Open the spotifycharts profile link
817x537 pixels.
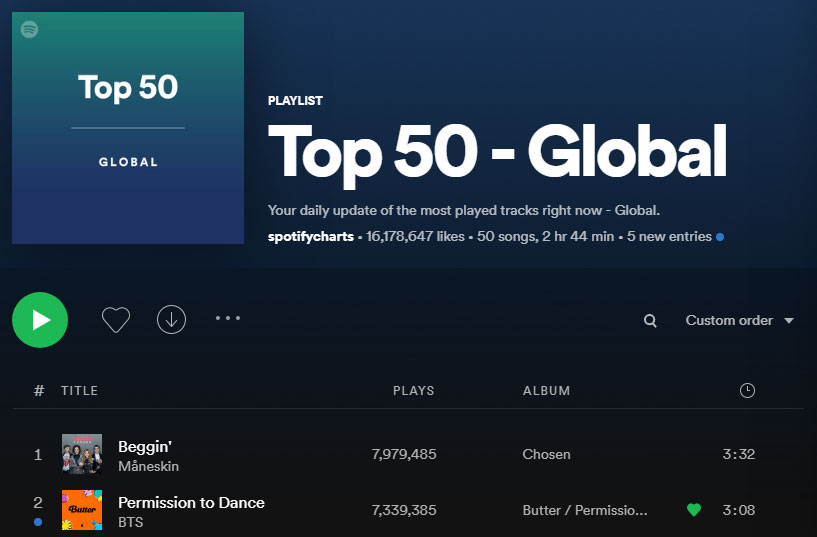click(311, 236)
